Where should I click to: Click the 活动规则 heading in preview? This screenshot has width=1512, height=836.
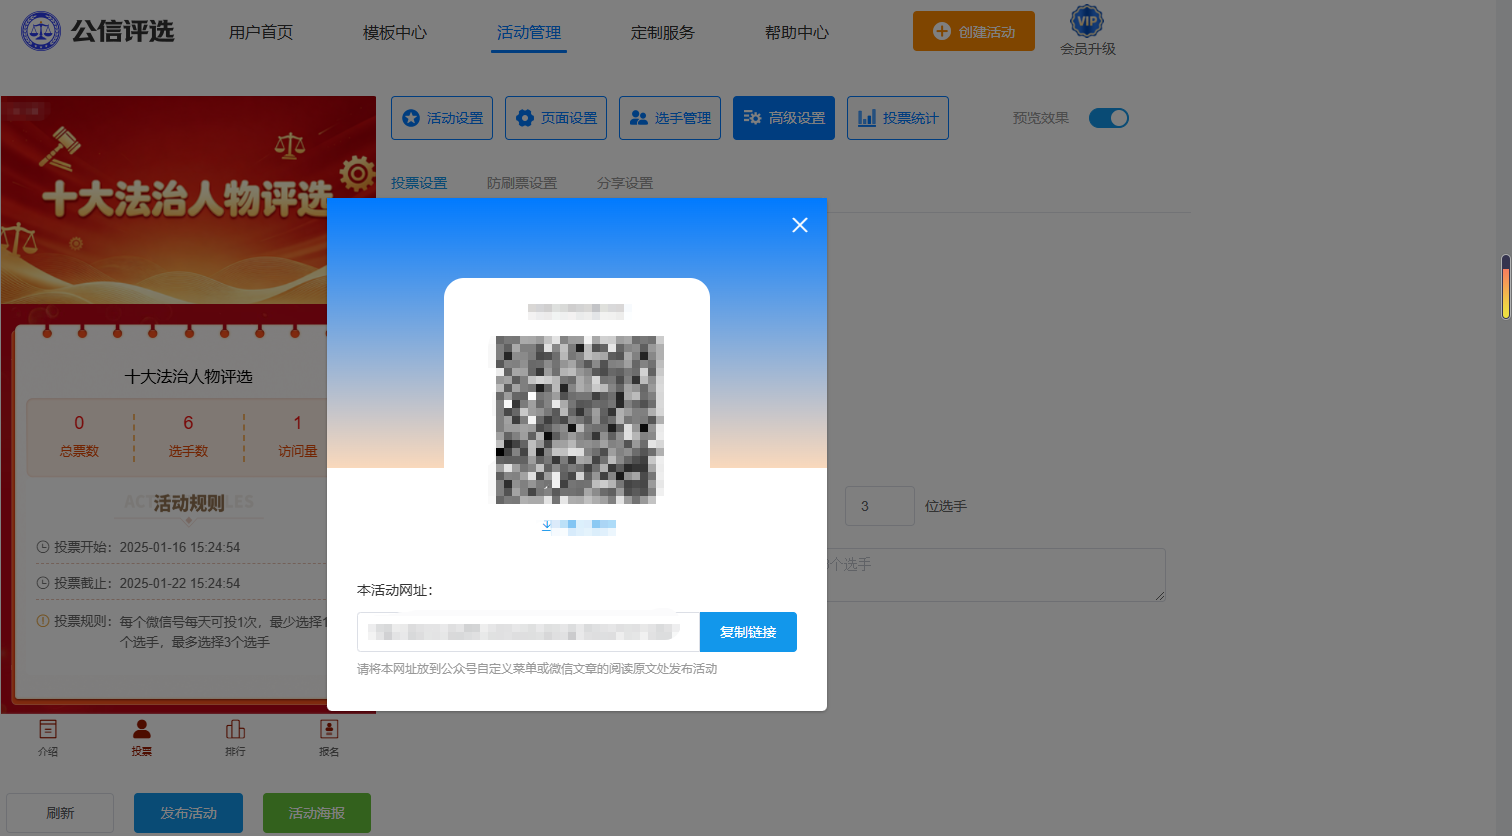click(x=189, y=502)
